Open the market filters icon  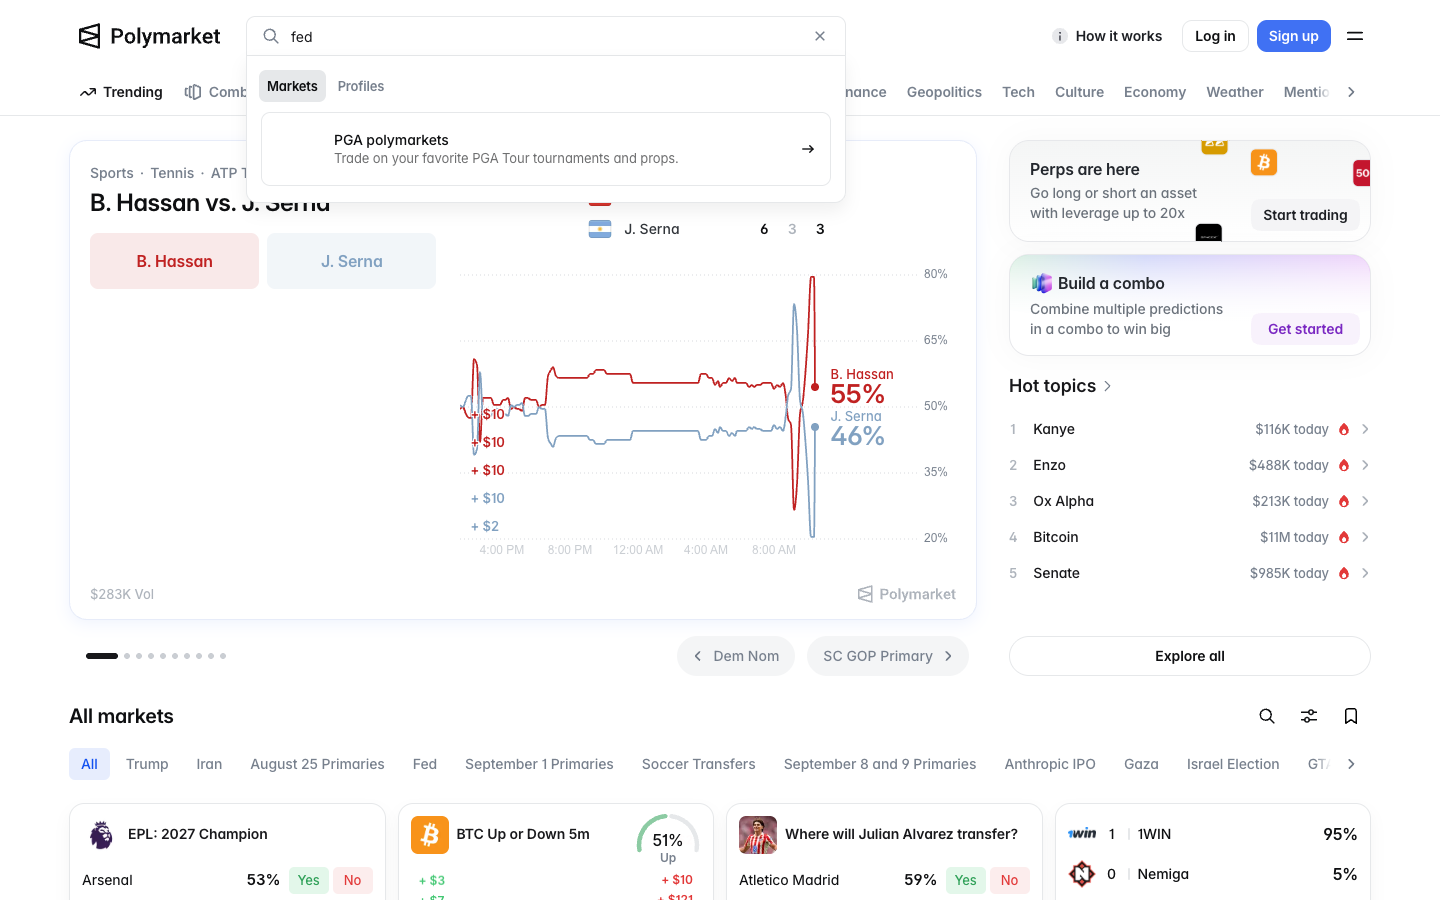1309,716
